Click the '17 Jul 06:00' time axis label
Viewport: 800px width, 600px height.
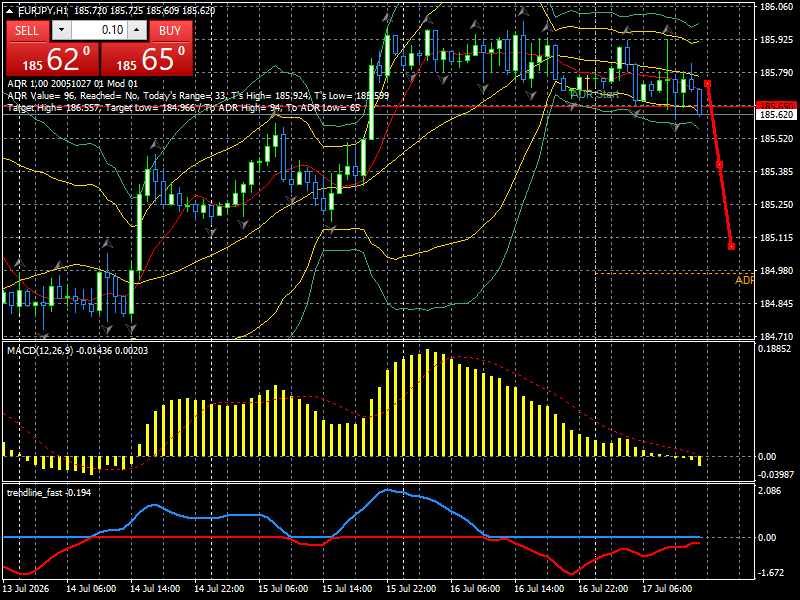point(667,588)
